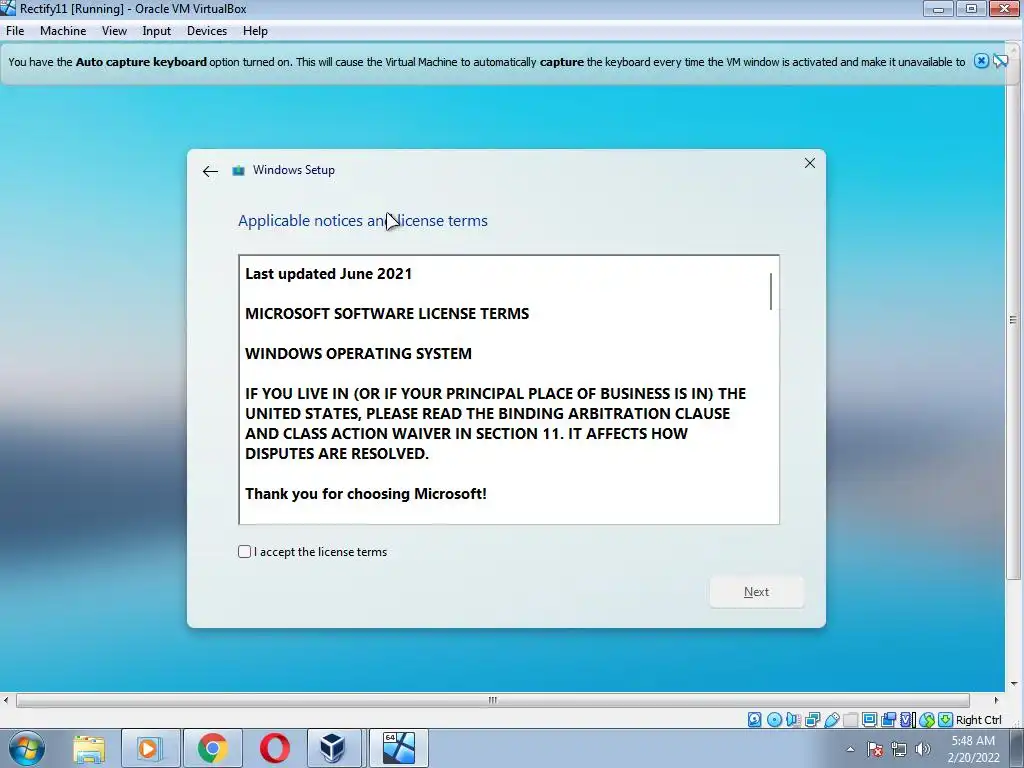Click the scroll-left arrow of horizontal scrollbar
The width and height of the screenshot is (1024, 768).
coord(6,700)
